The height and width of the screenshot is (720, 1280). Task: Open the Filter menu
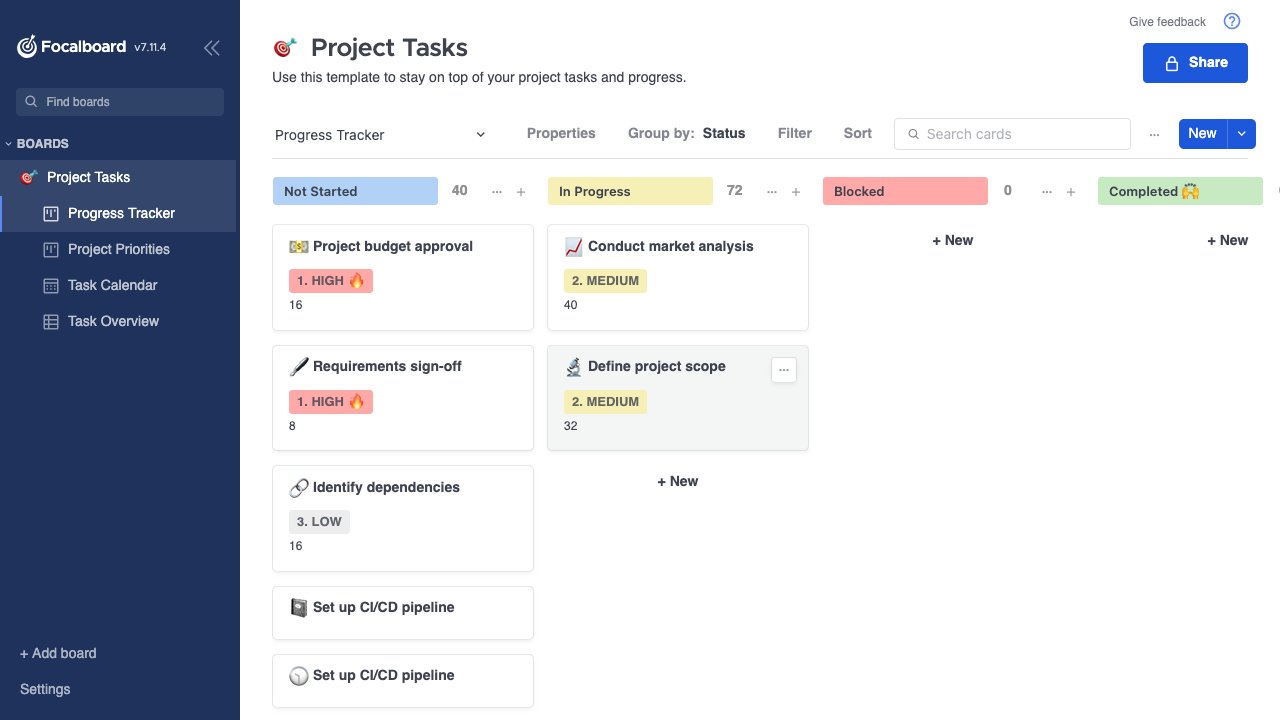[795, 134]
